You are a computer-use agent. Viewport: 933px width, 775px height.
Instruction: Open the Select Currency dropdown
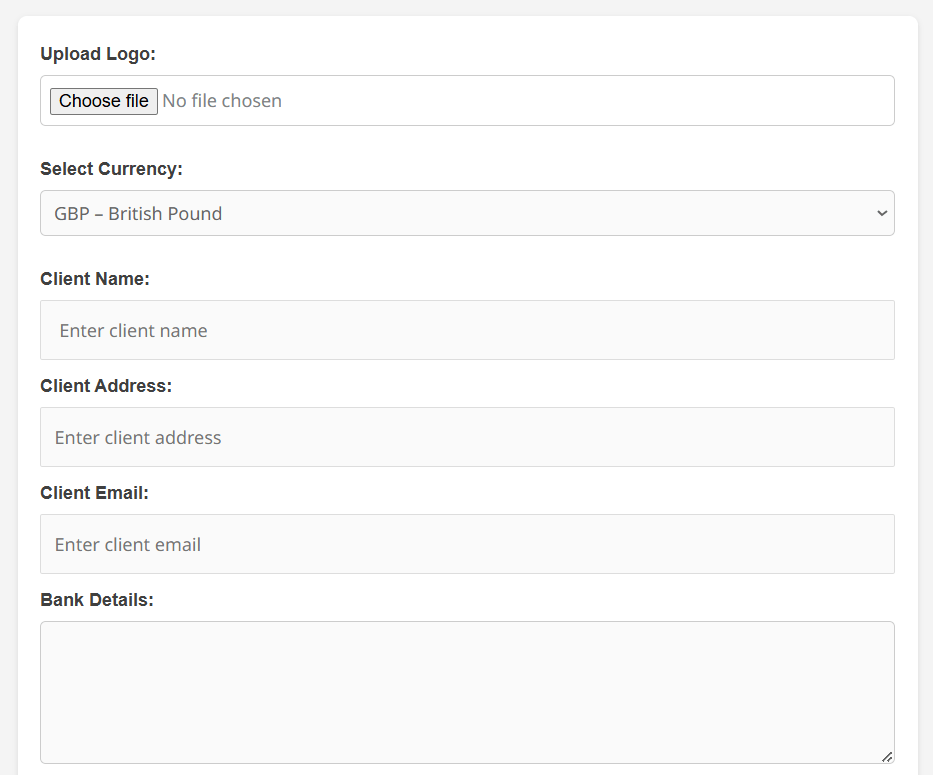click(x=466, y=213)
